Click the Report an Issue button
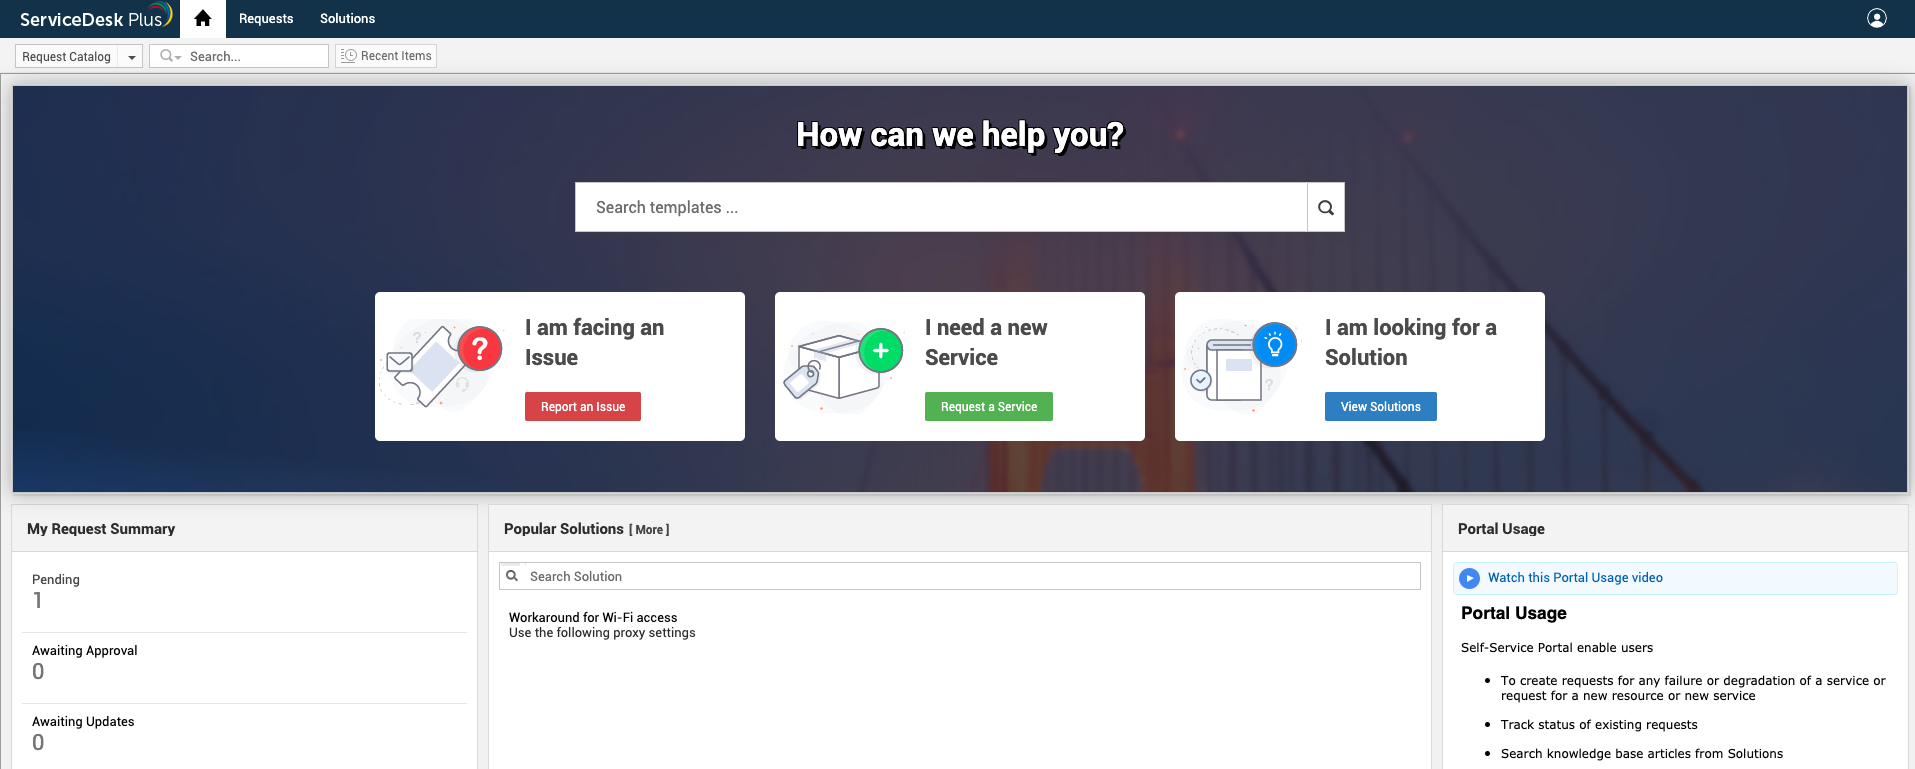1915x769 pixels. coord(583,407)
